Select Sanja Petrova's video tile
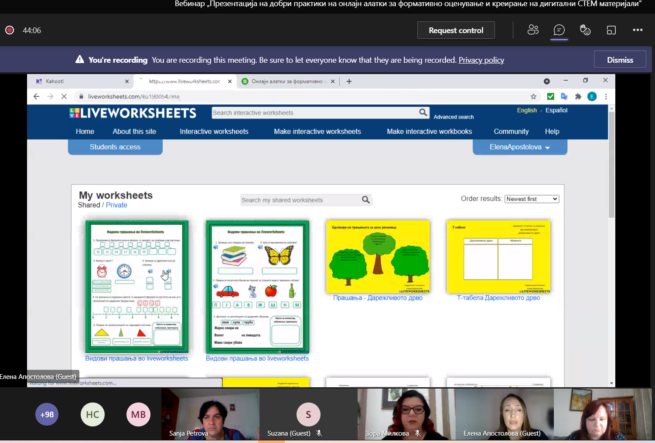The image size is (655, 443). tap(210, 414)
